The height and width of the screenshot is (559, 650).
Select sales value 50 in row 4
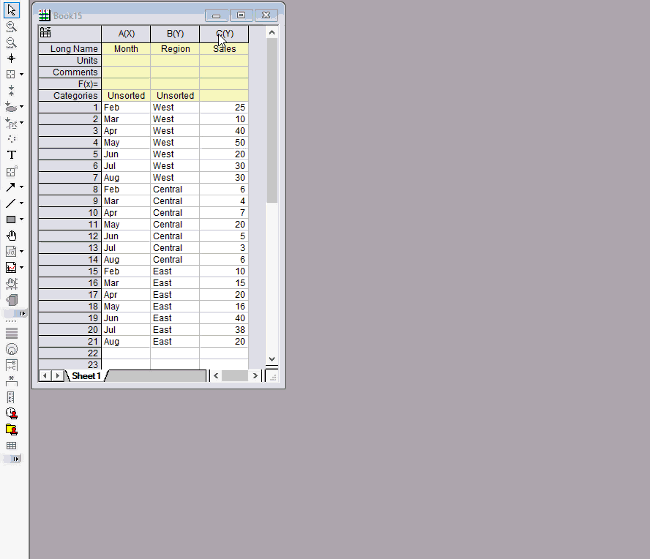tap(224, 142)
